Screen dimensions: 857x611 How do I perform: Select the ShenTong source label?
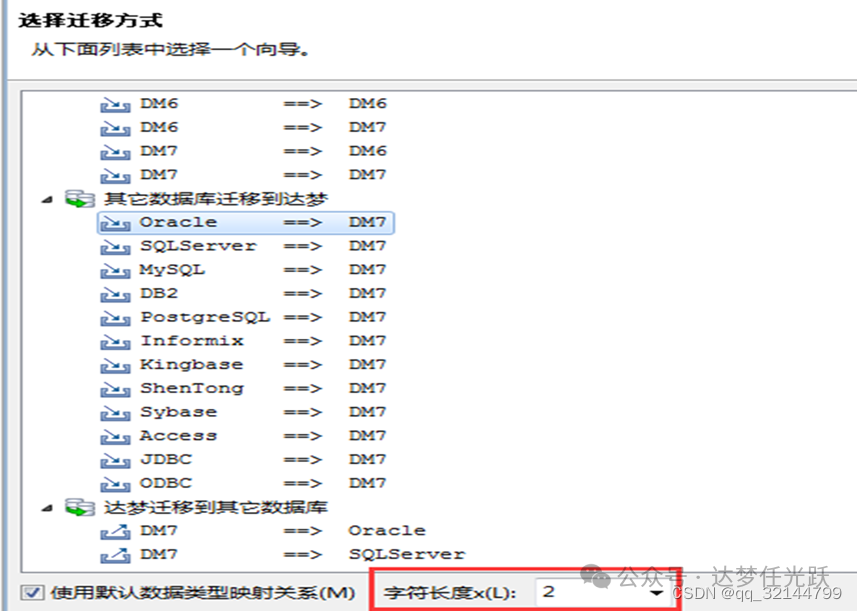pos(192,389)
